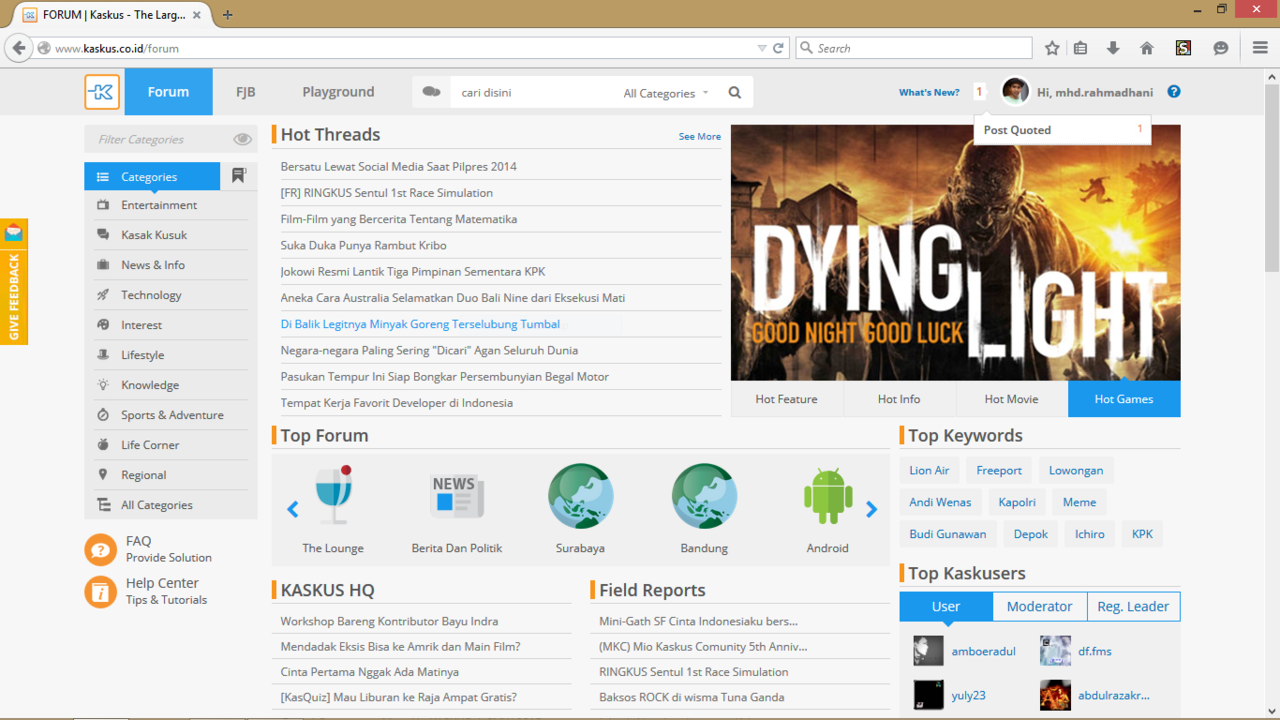Viewport: 1280px width, 720px height.
Task: Reload the page with refresh icon
Action: (778, 48)
